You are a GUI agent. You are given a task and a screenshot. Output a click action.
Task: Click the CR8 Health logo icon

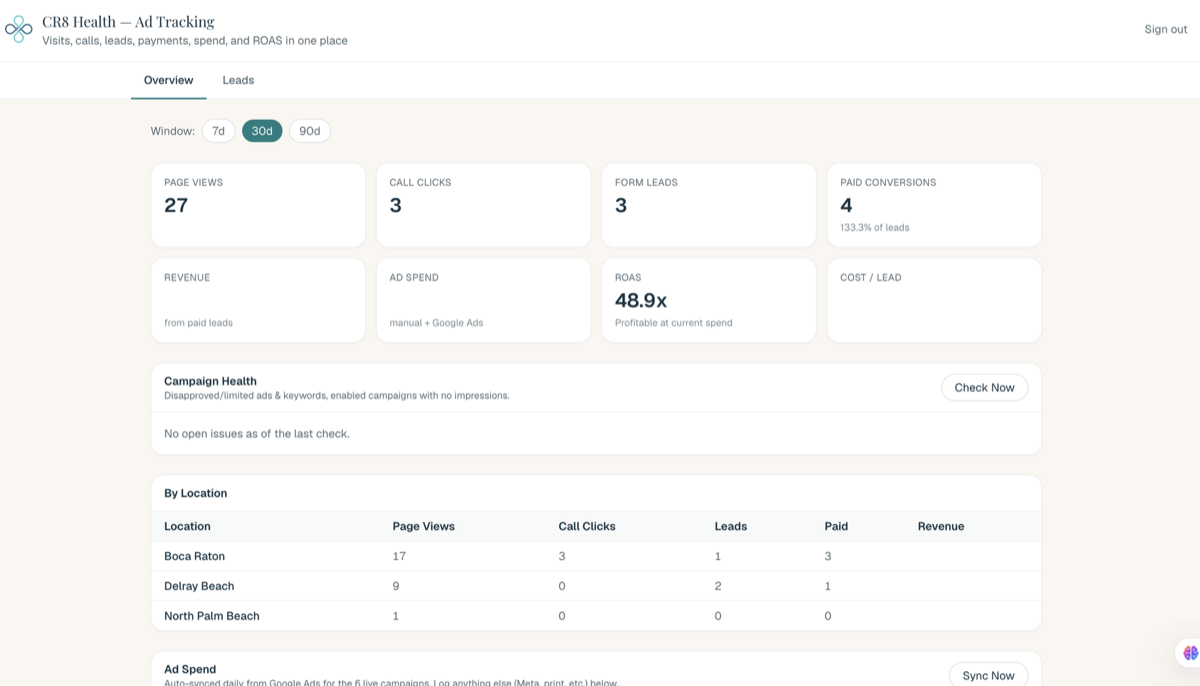tap(19, 29)
